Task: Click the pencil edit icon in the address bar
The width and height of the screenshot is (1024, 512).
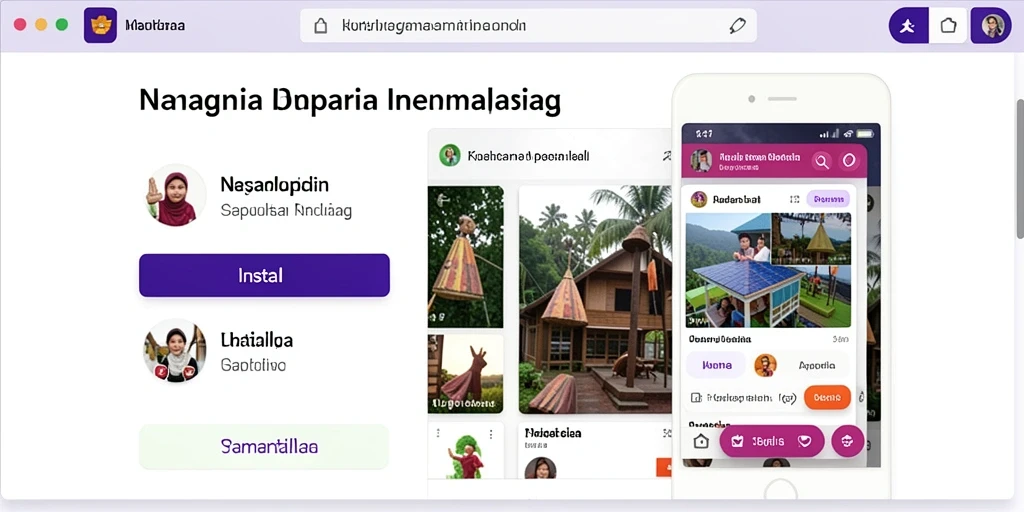Action: pos(737,26)
